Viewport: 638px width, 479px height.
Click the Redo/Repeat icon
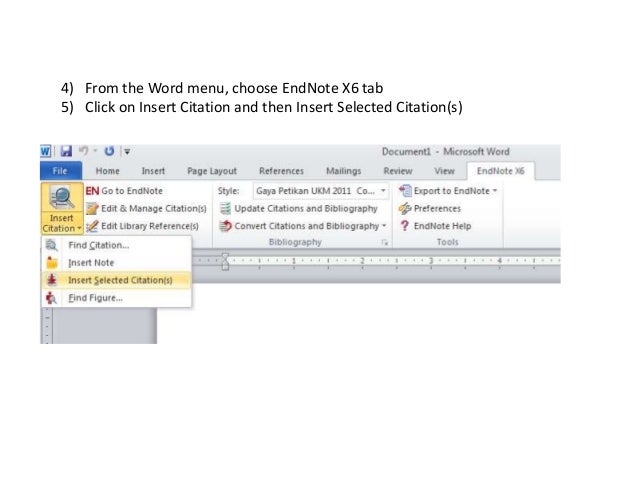click(x=109, y=151)
